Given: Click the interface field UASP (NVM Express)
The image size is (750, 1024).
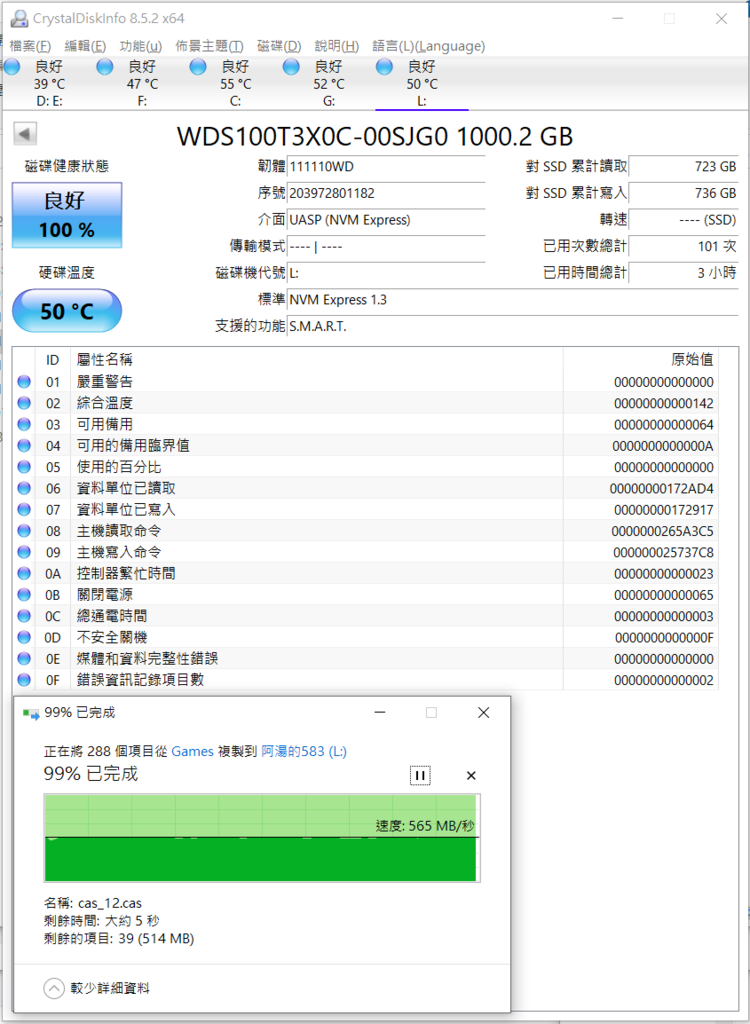Looking at the screenshot, I should coord(386,220).
